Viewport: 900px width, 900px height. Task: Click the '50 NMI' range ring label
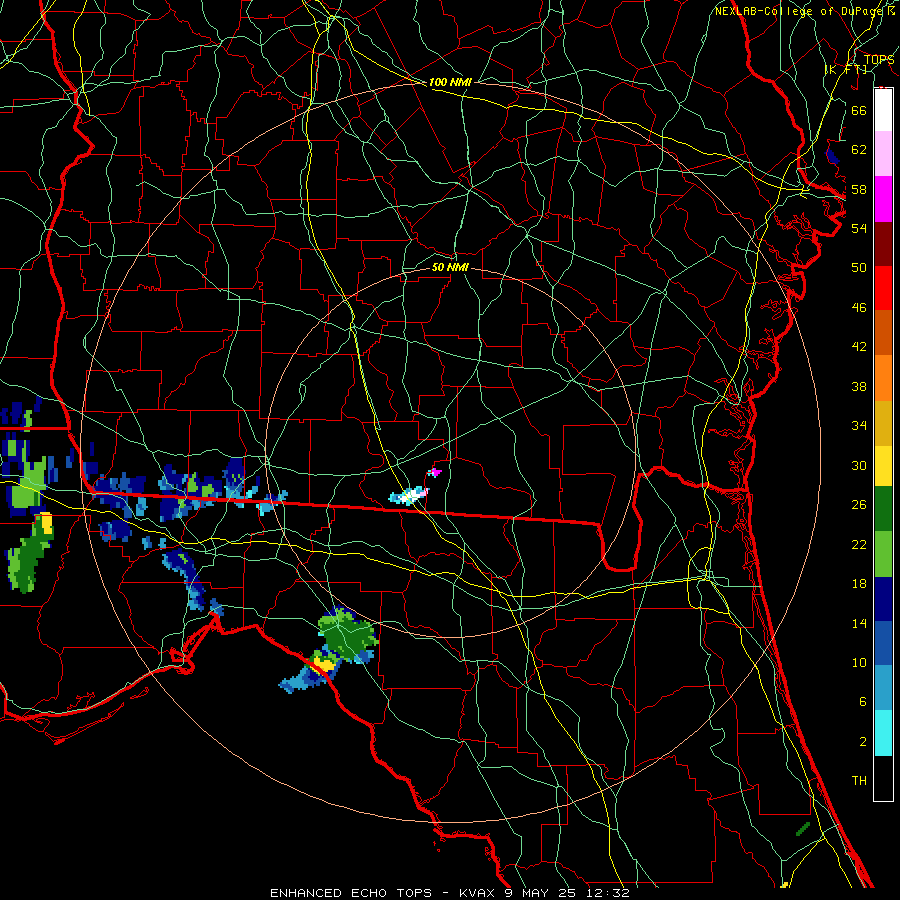tap(450, 267)
